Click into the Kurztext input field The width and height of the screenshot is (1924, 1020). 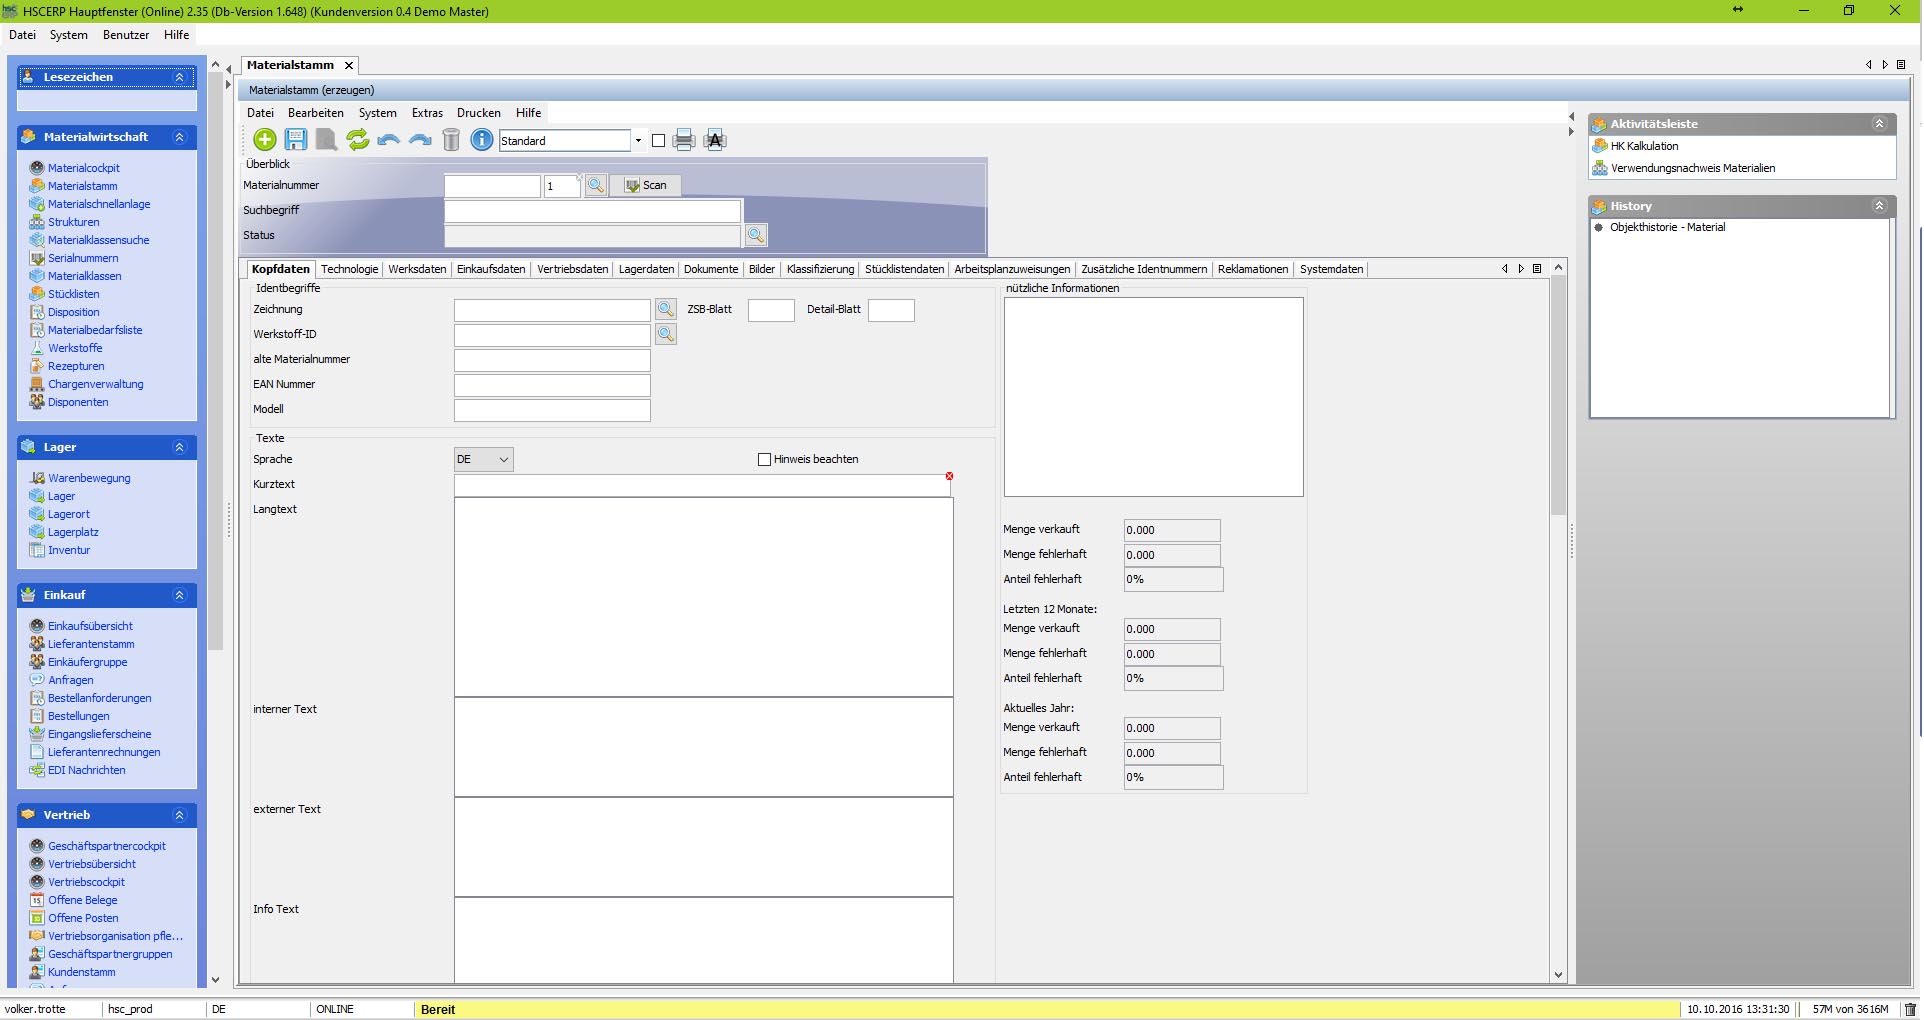702,485
